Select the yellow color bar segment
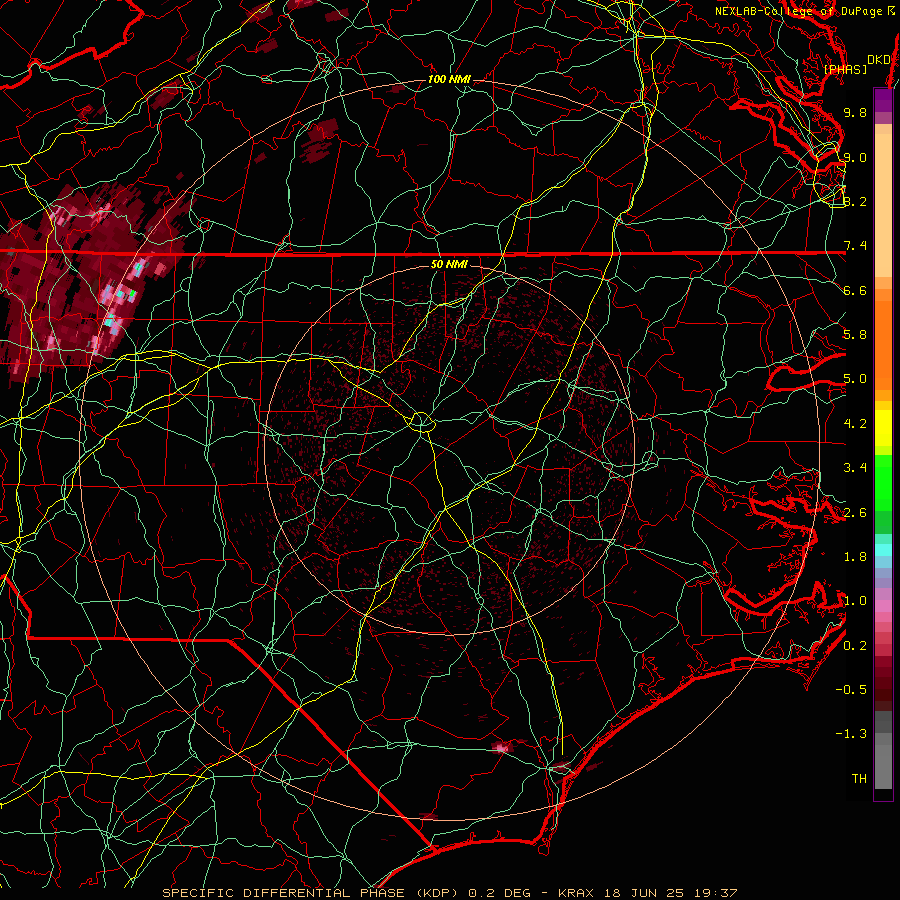 coord(883,428)
